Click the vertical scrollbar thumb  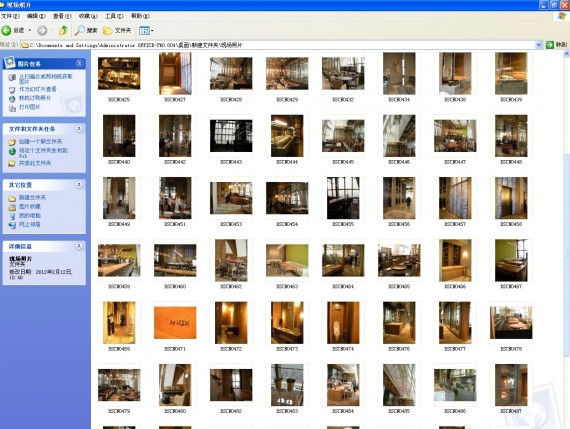click(566, 254)
